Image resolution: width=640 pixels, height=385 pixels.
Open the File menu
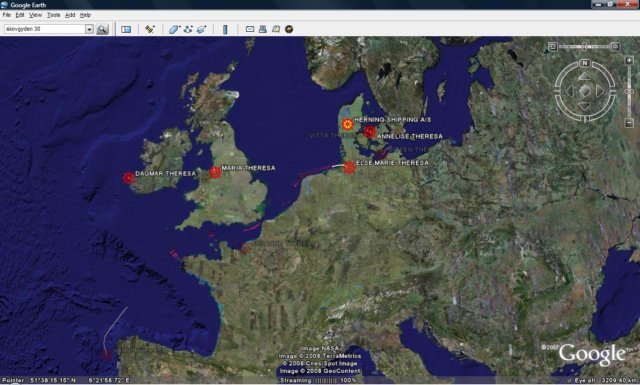(x=7, y=15)
